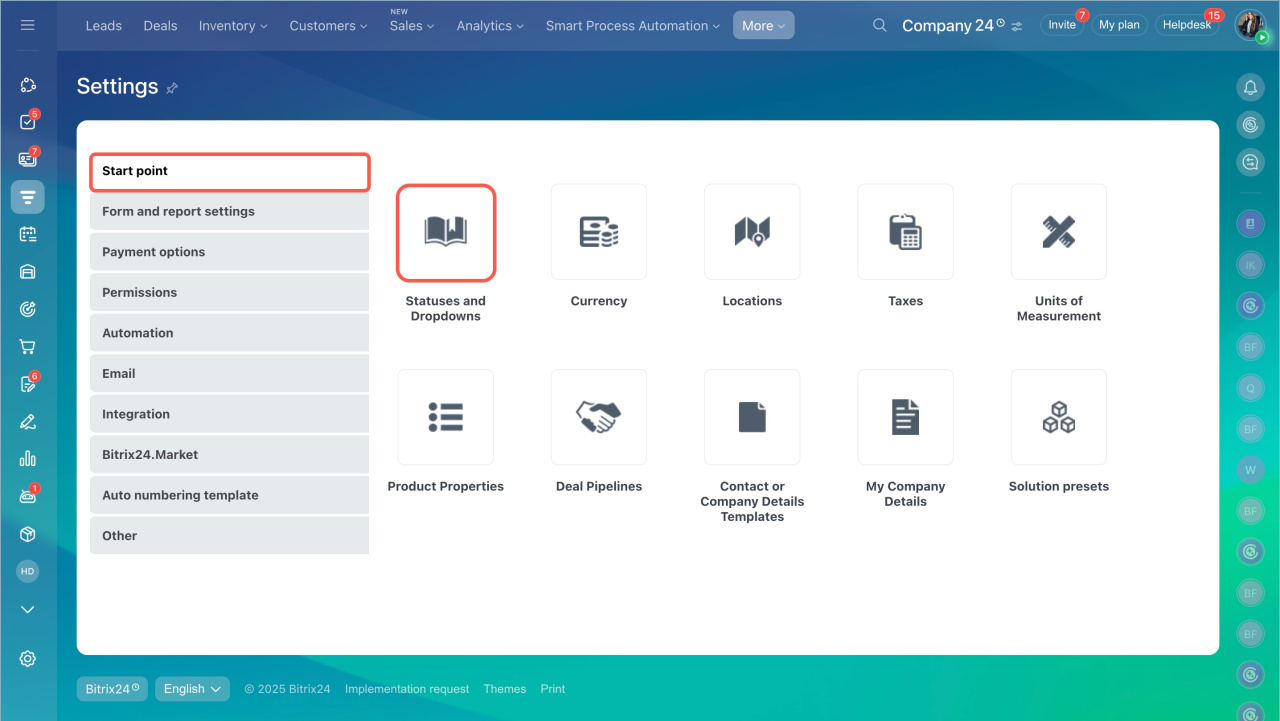Expand the left sidebar chevron
The width and height of the screenshot is (1280, 721).
click(x=28, y=610)
